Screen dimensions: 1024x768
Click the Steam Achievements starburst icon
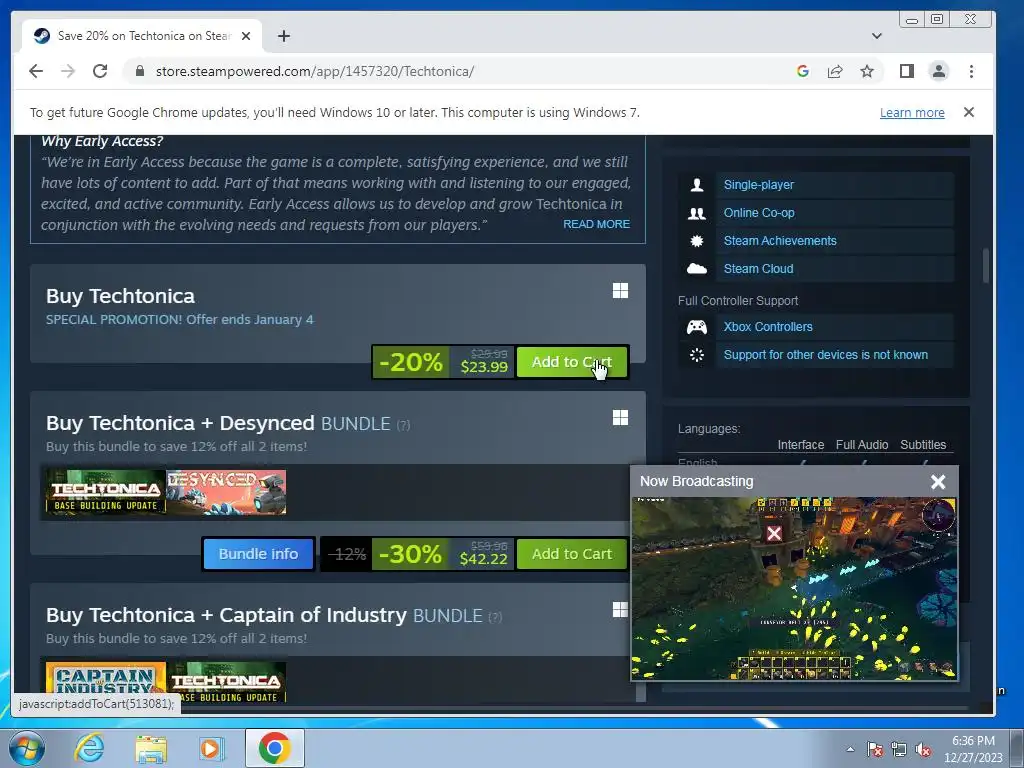click(697, 241)
